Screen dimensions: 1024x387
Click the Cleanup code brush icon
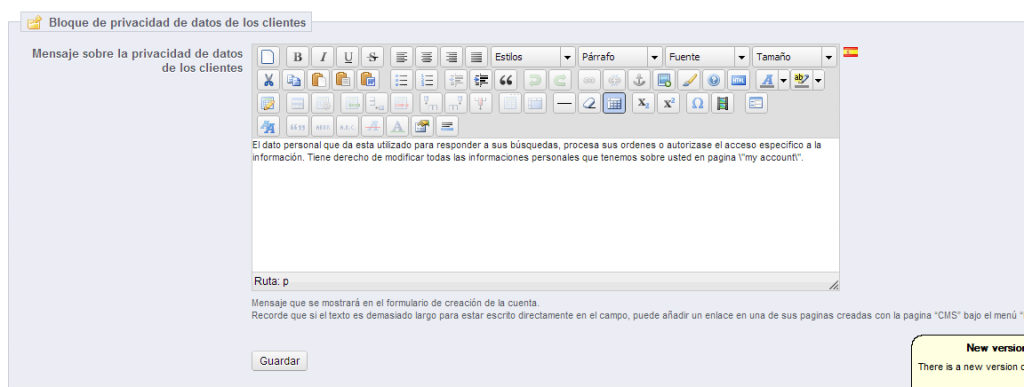(x=689, y=80)
